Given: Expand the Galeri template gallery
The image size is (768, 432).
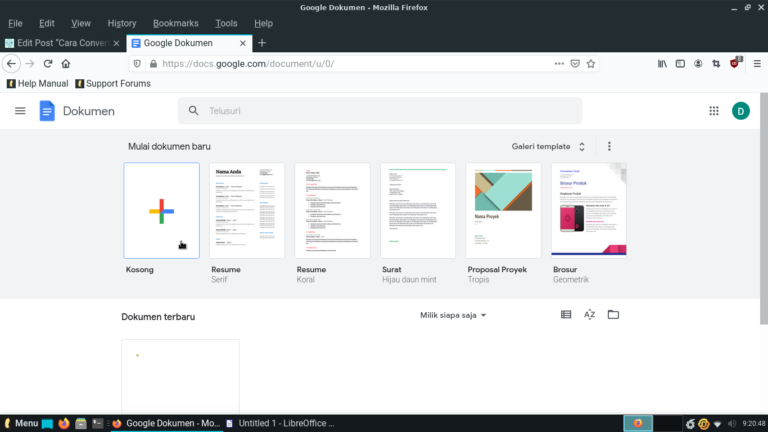Looking at the screenshot, I should pyautogui.click(x=549, y=146).
